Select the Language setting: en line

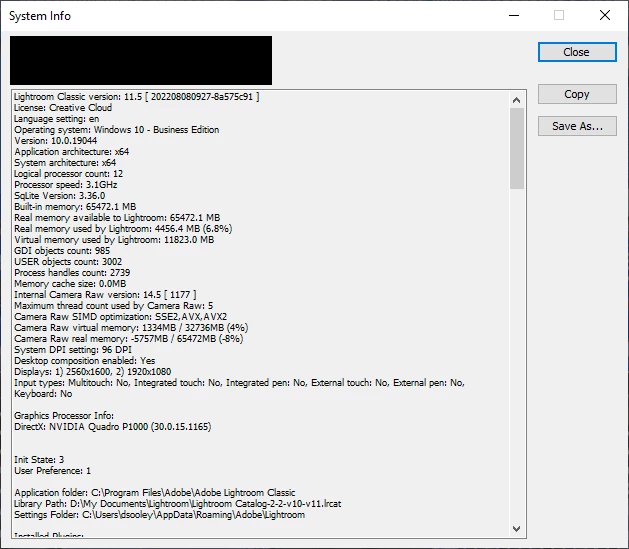57,119
